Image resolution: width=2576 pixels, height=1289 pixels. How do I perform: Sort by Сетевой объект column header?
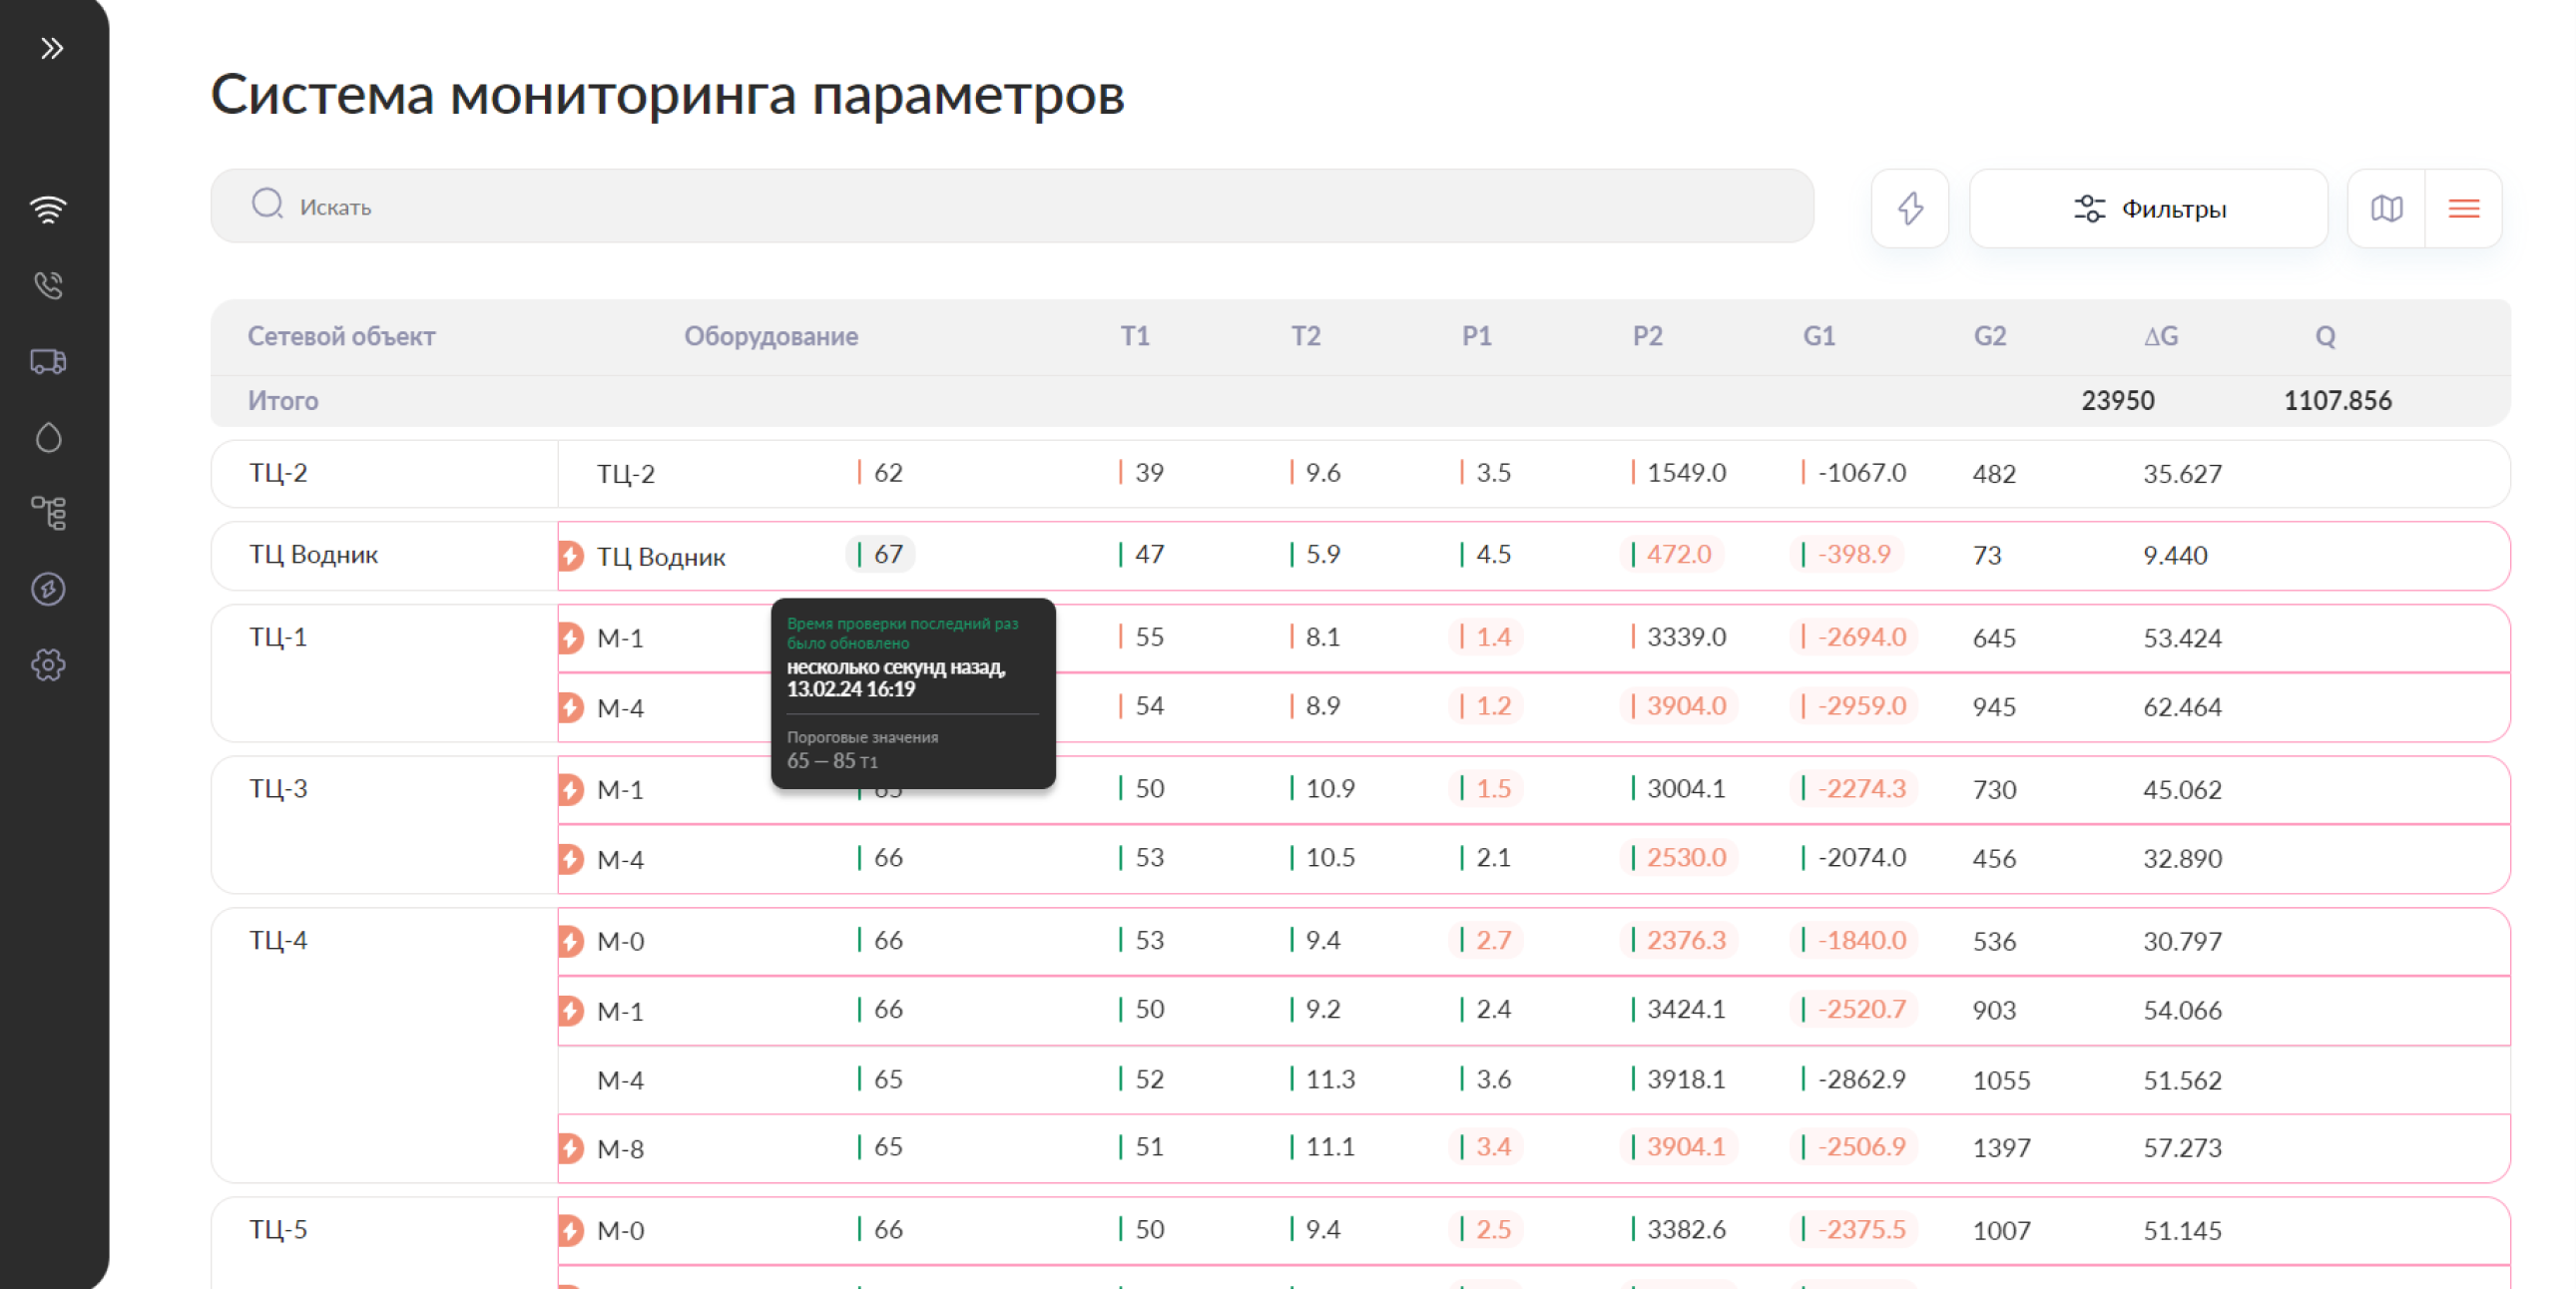click(341, 336)
